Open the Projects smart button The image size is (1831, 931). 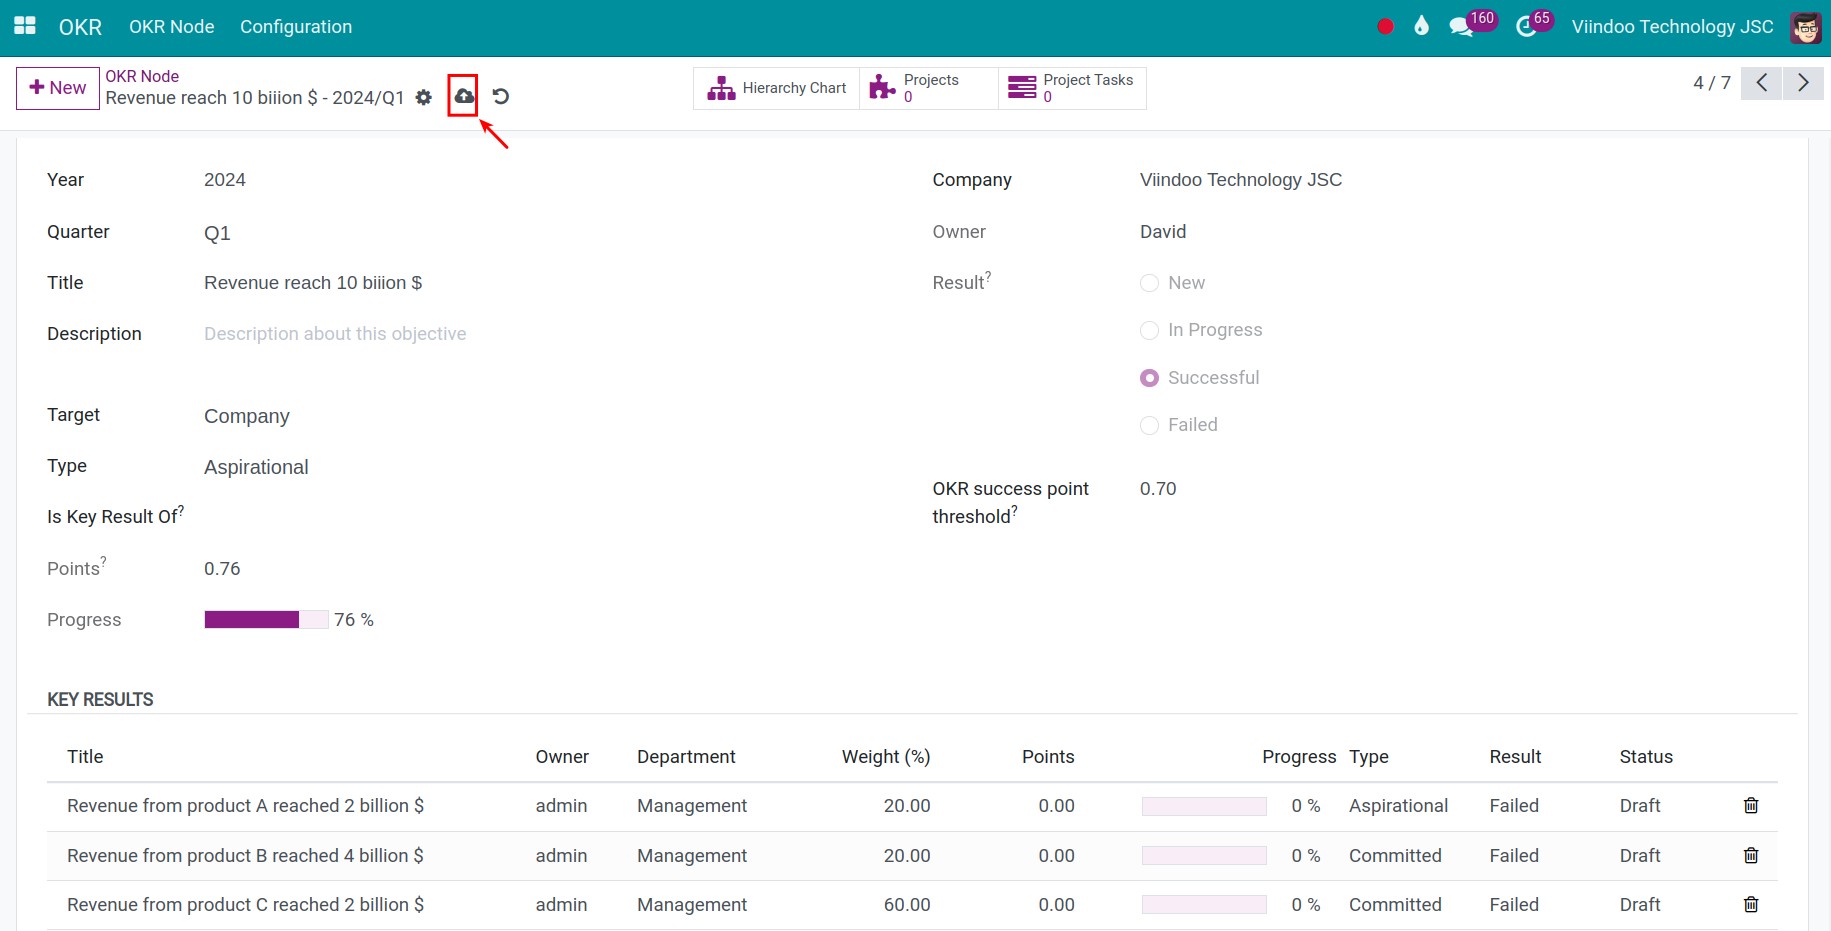tap(926, 88)
